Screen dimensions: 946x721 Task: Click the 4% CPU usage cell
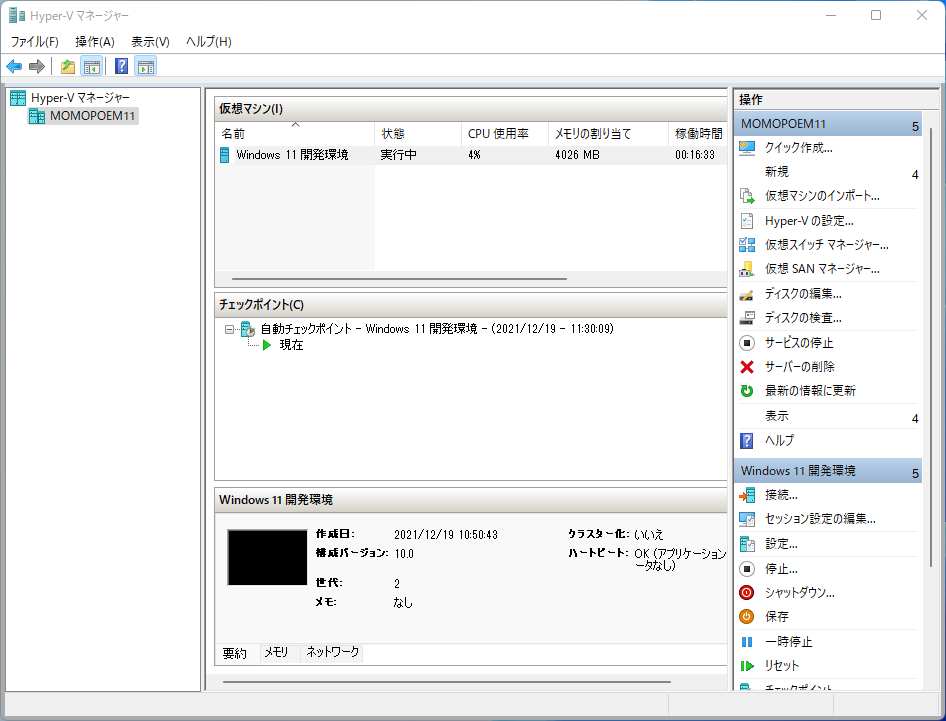pyautogui.click(x=474, y=155)
